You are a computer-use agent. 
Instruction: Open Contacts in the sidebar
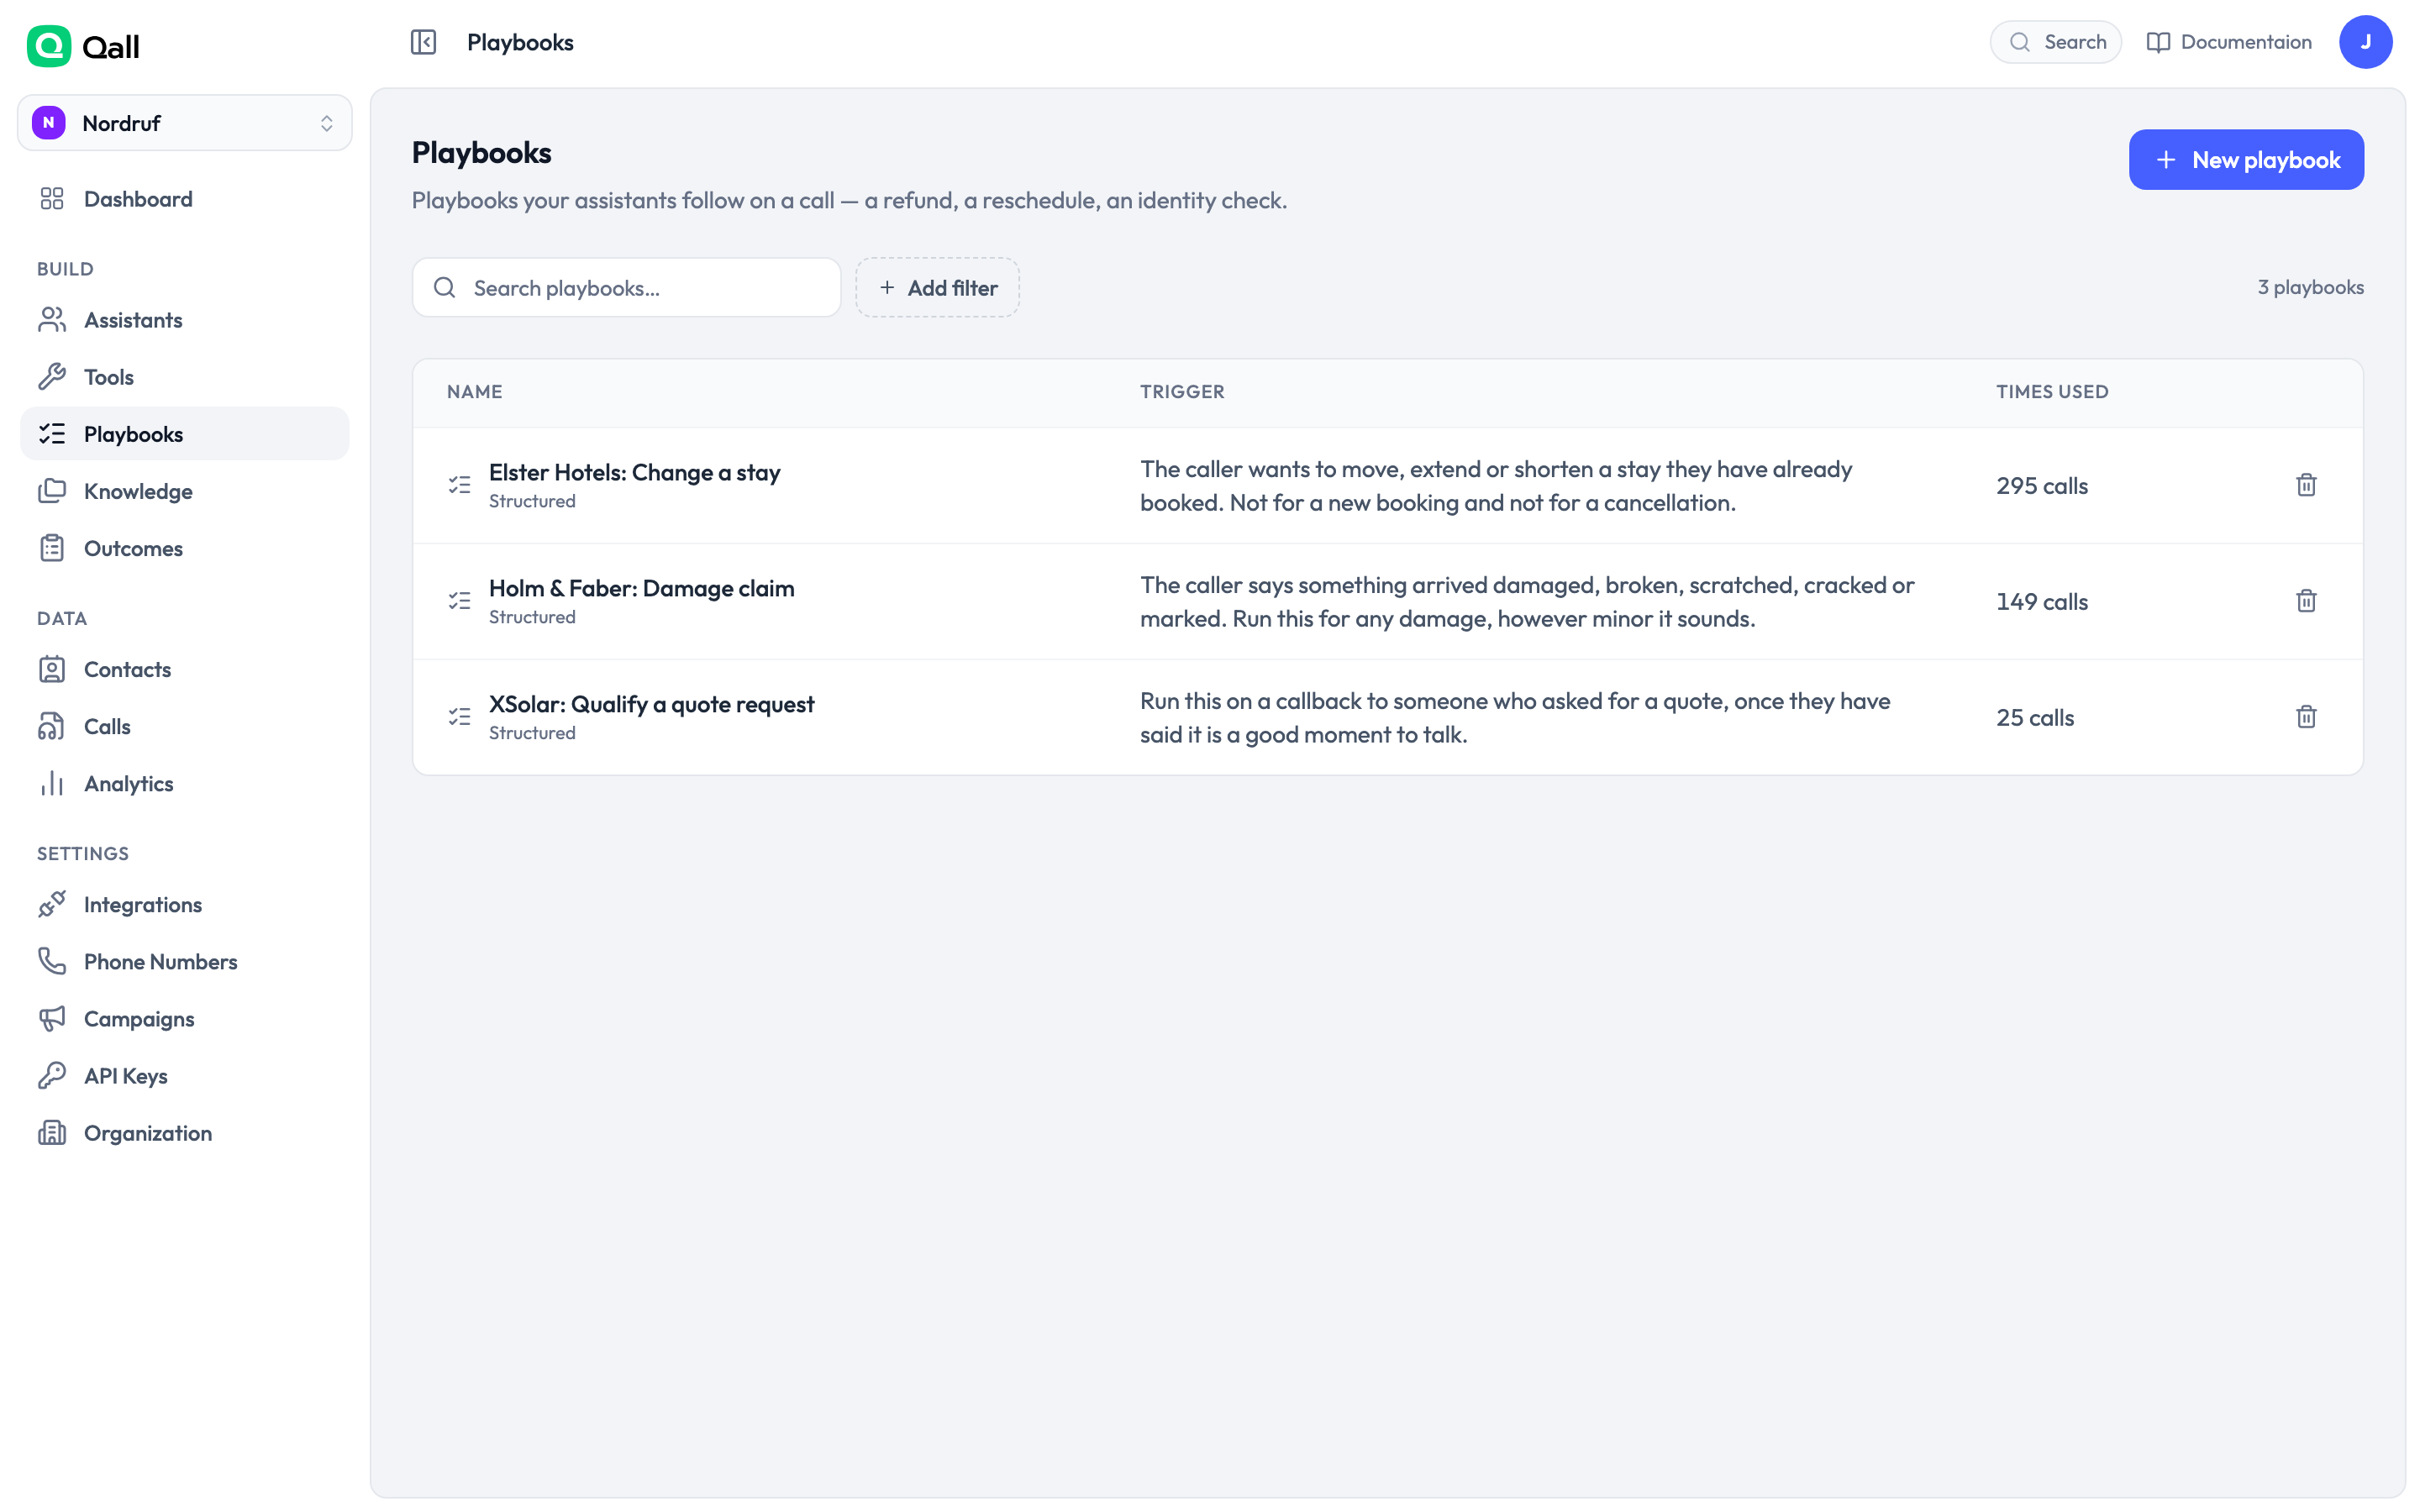185,669
